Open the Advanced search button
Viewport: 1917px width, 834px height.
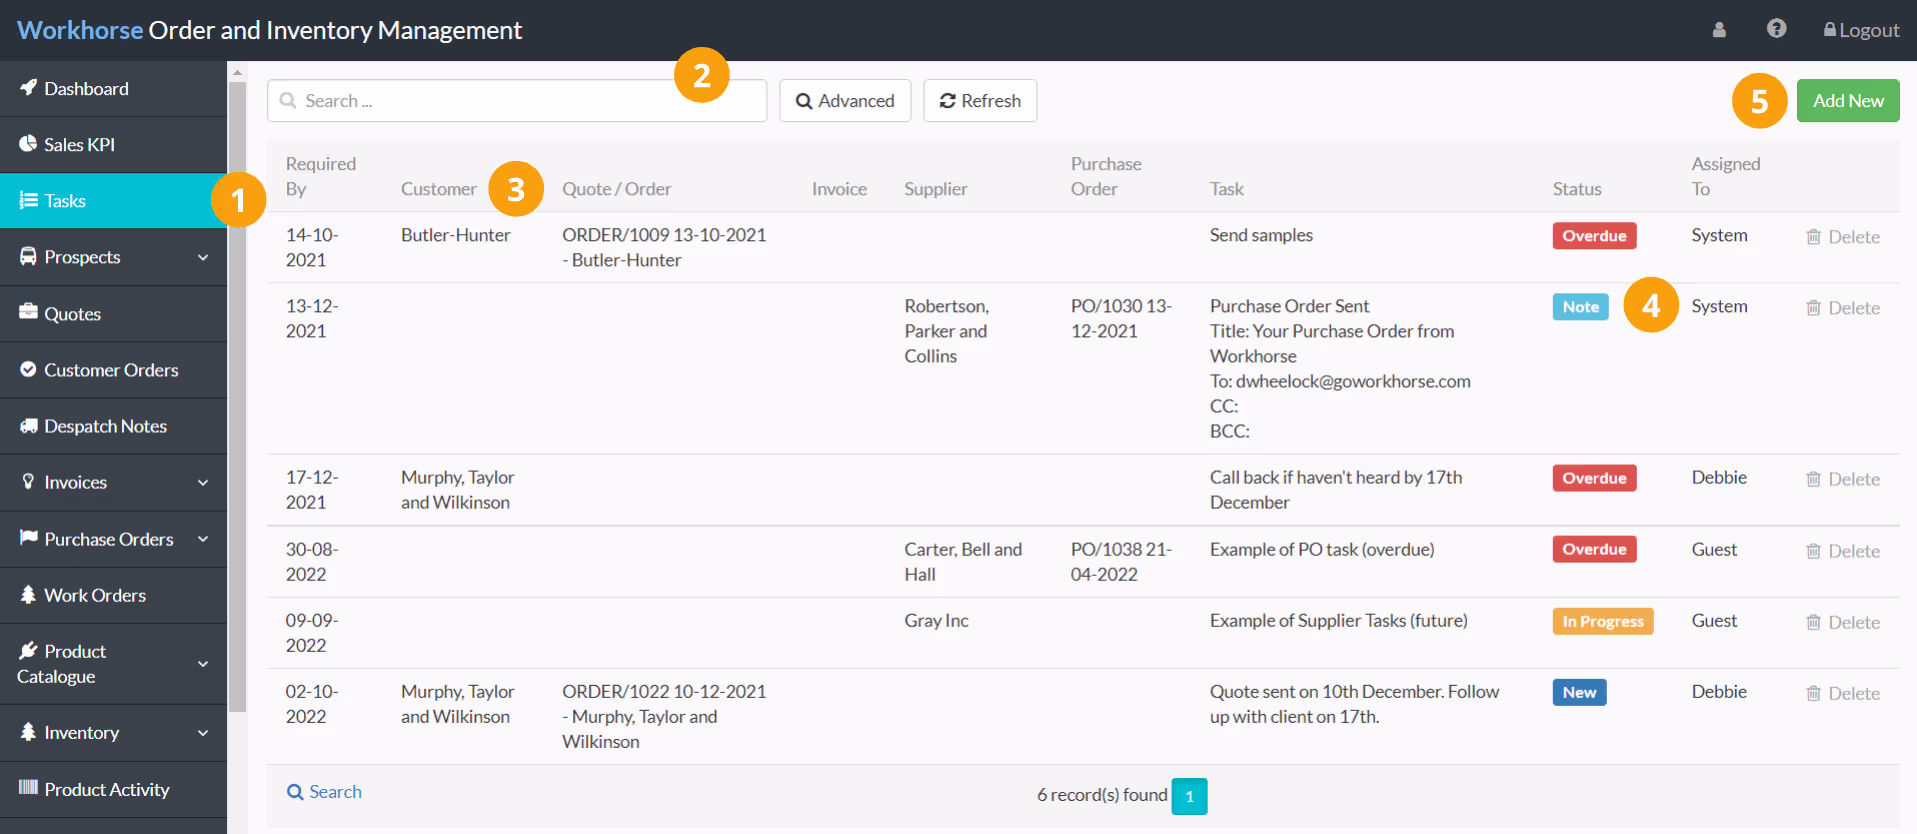[x=845, y=101]
